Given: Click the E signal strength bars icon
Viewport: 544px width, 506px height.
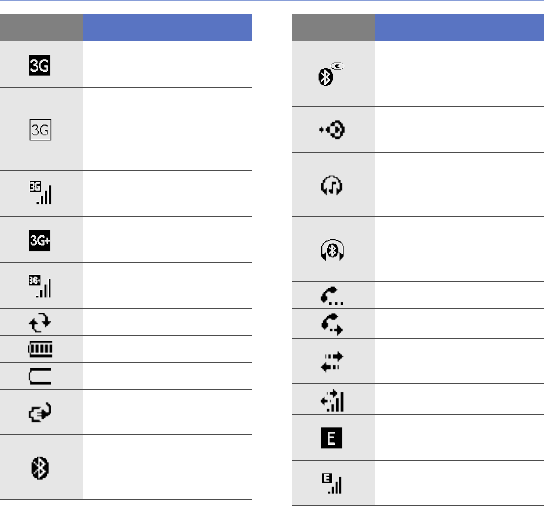Looking at the screenshot, I should click(x=332, y=483).
